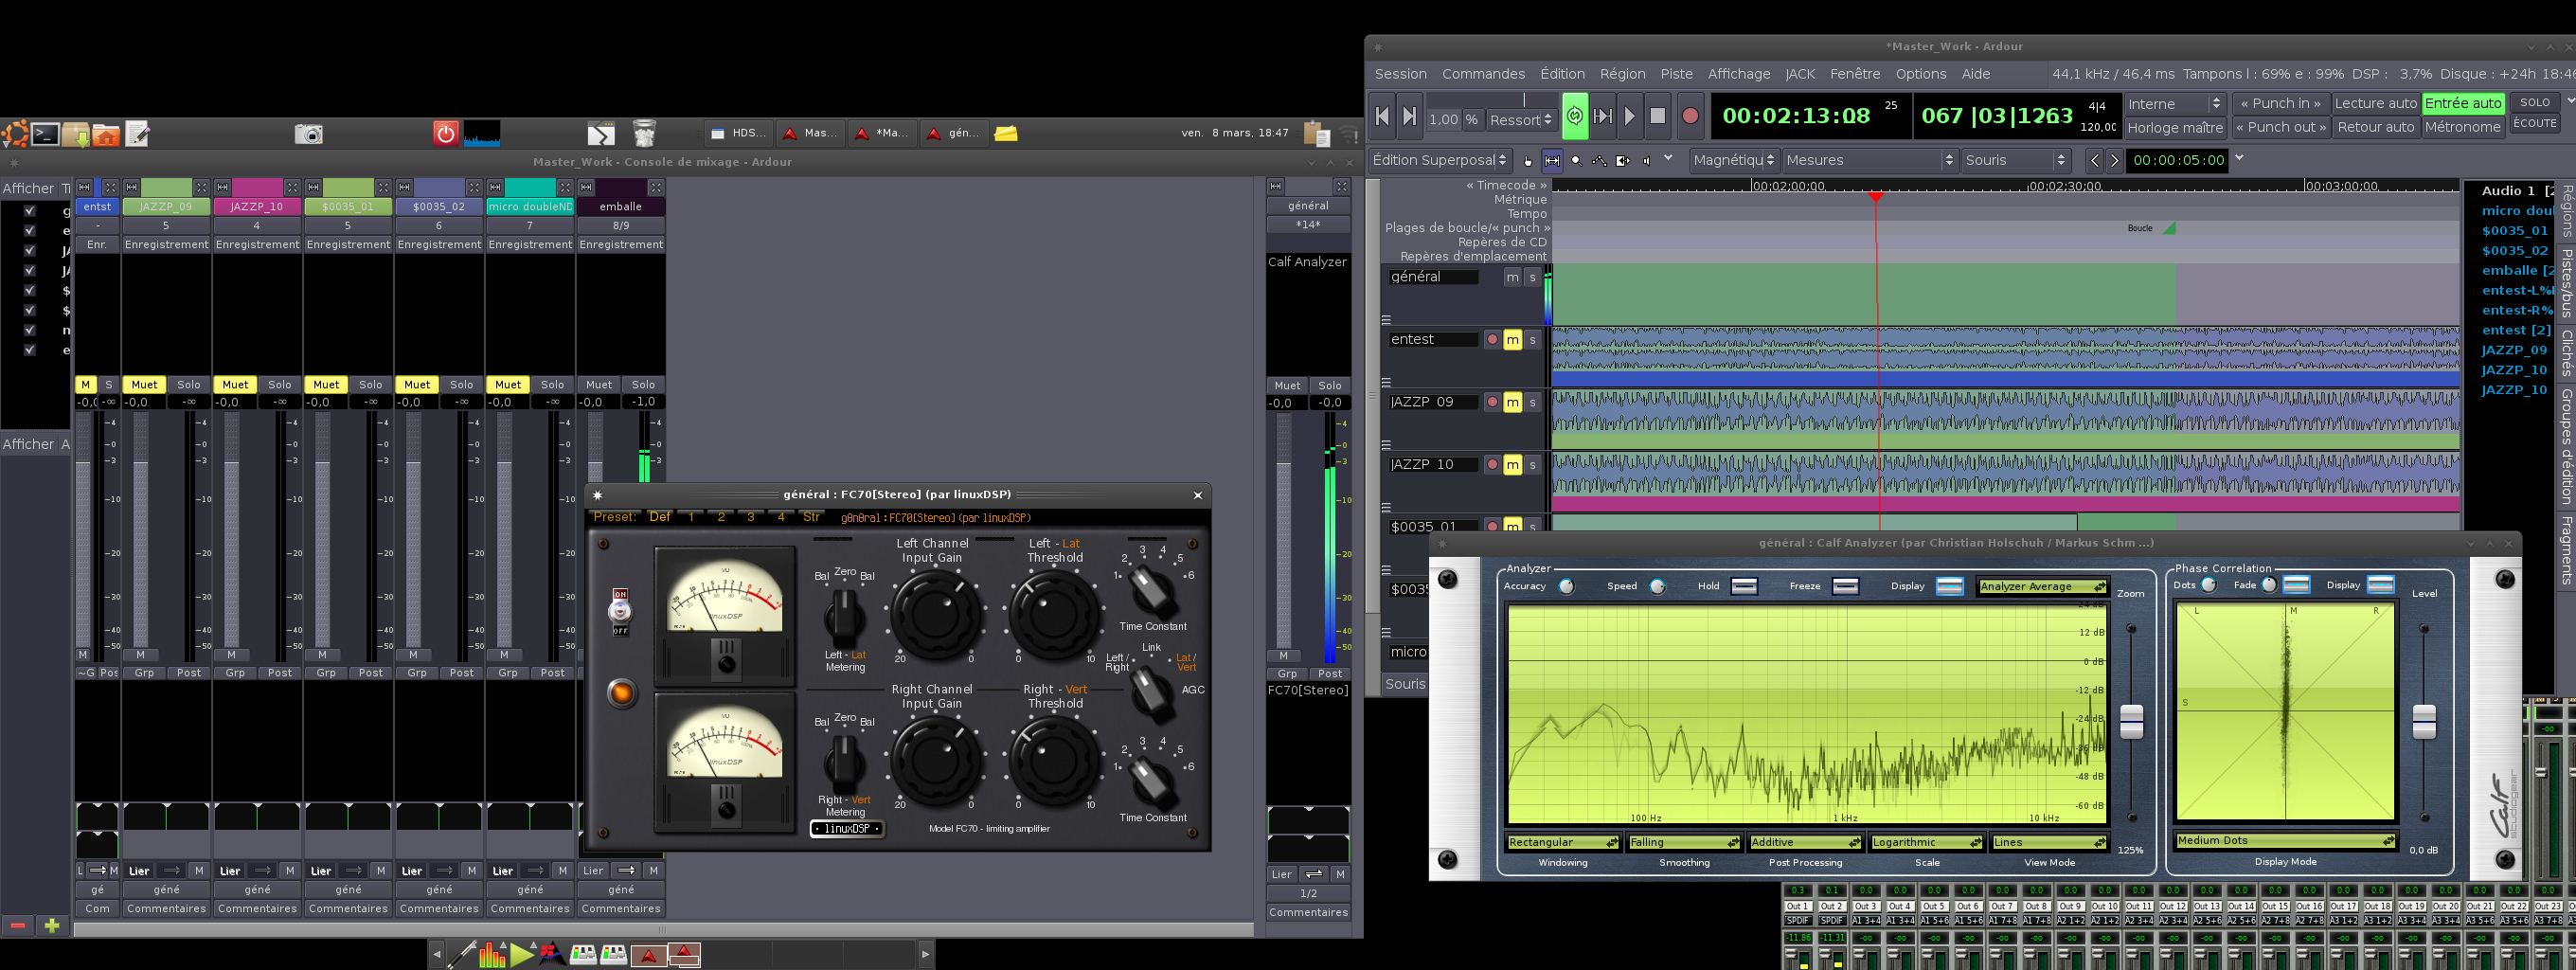The height and width of the screenshot is (970, 2576).
Task: Click the Zoom slider handle in Calf Analyzer
Action: (2131, 721)
